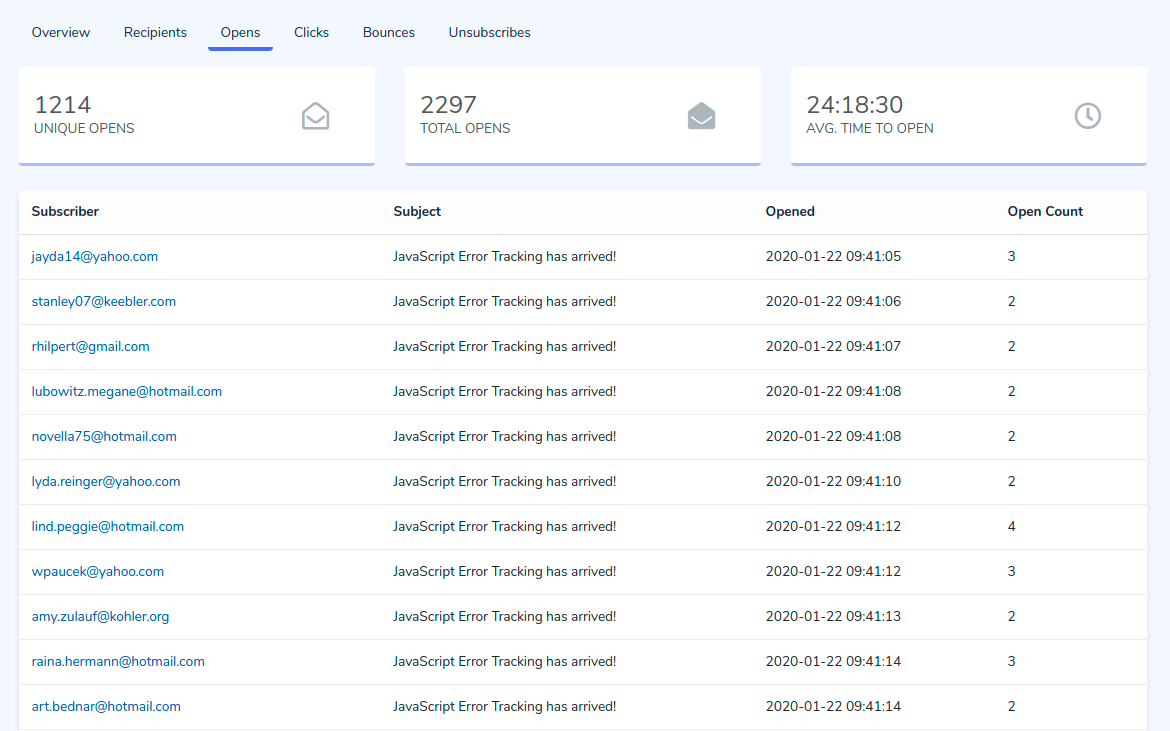Select the currently active Opens tab
The width and height of the screenshot is (1170, 731).
(240, 32)
